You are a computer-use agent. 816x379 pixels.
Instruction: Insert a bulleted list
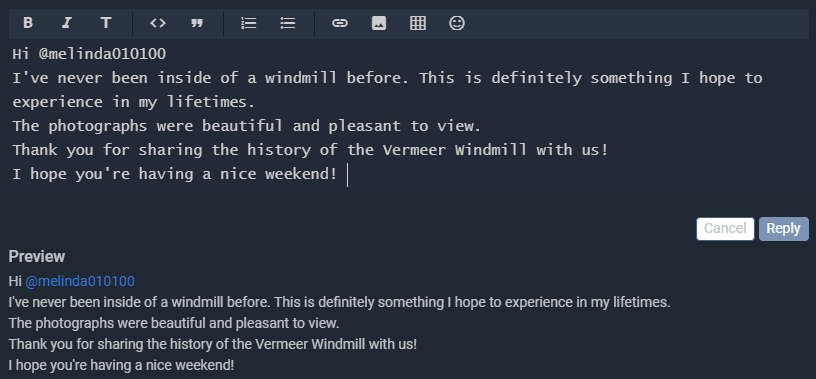point(288,23)
